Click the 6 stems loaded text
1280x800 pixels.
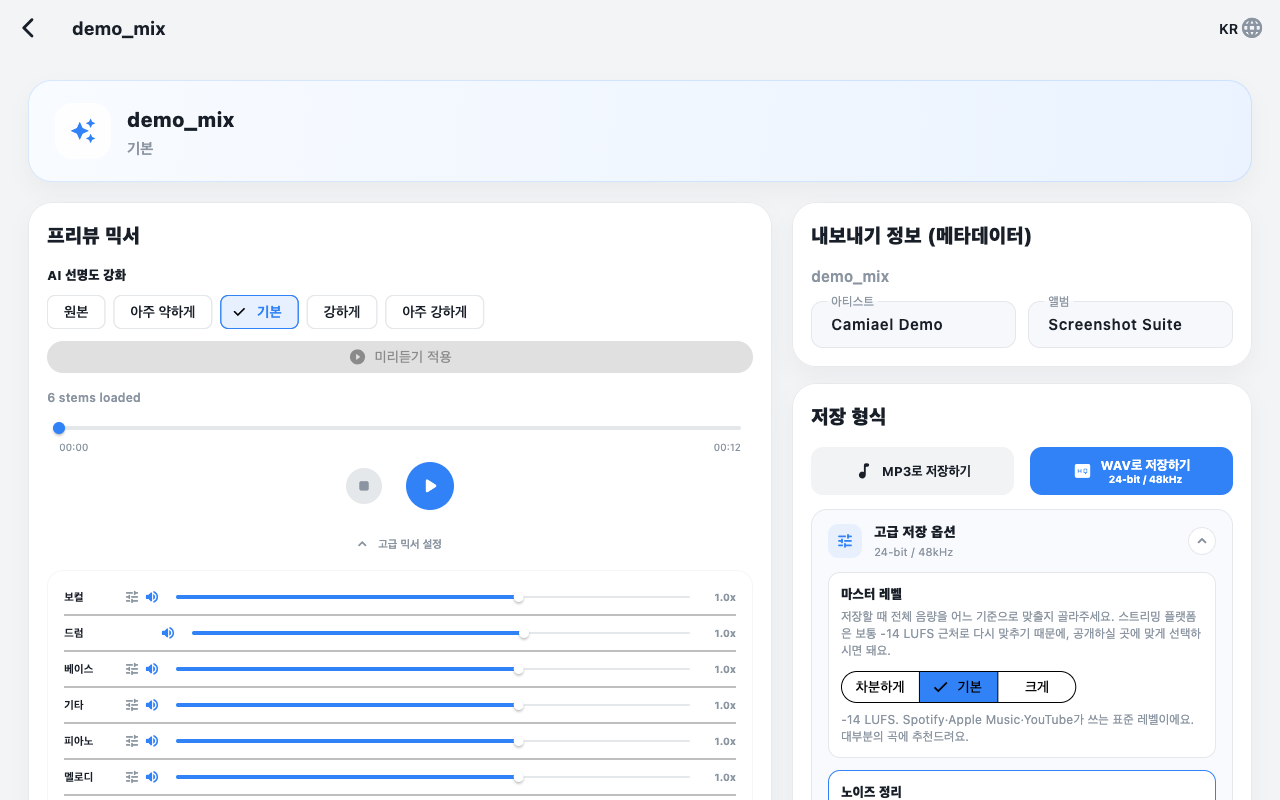[94, 398]
